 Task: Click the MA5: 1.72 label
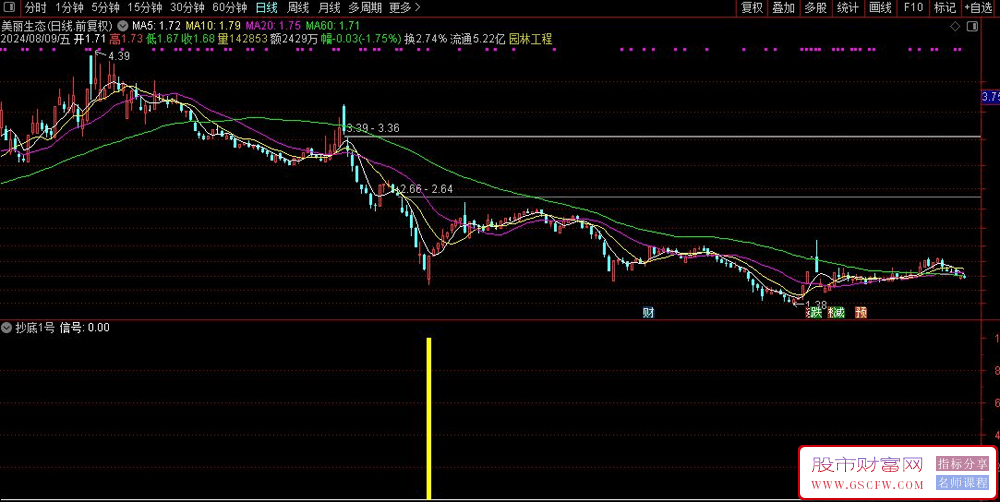pyautogui.click(x=156, y=26)
